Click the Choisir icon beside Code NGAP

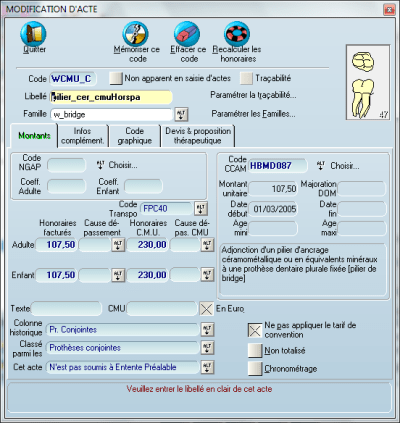100,165
